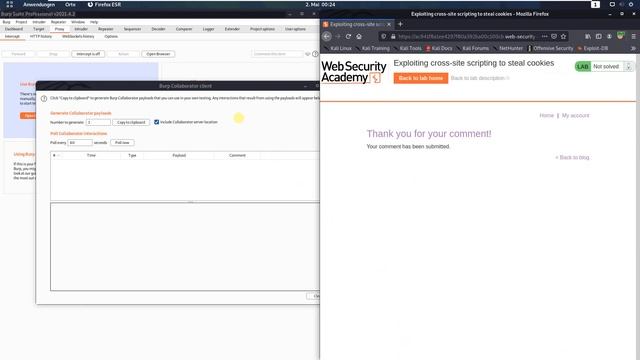Viewport: 640px width, 360px height.
Task: Close the Exploiting cross-site tab
Action: pos(389,24)
